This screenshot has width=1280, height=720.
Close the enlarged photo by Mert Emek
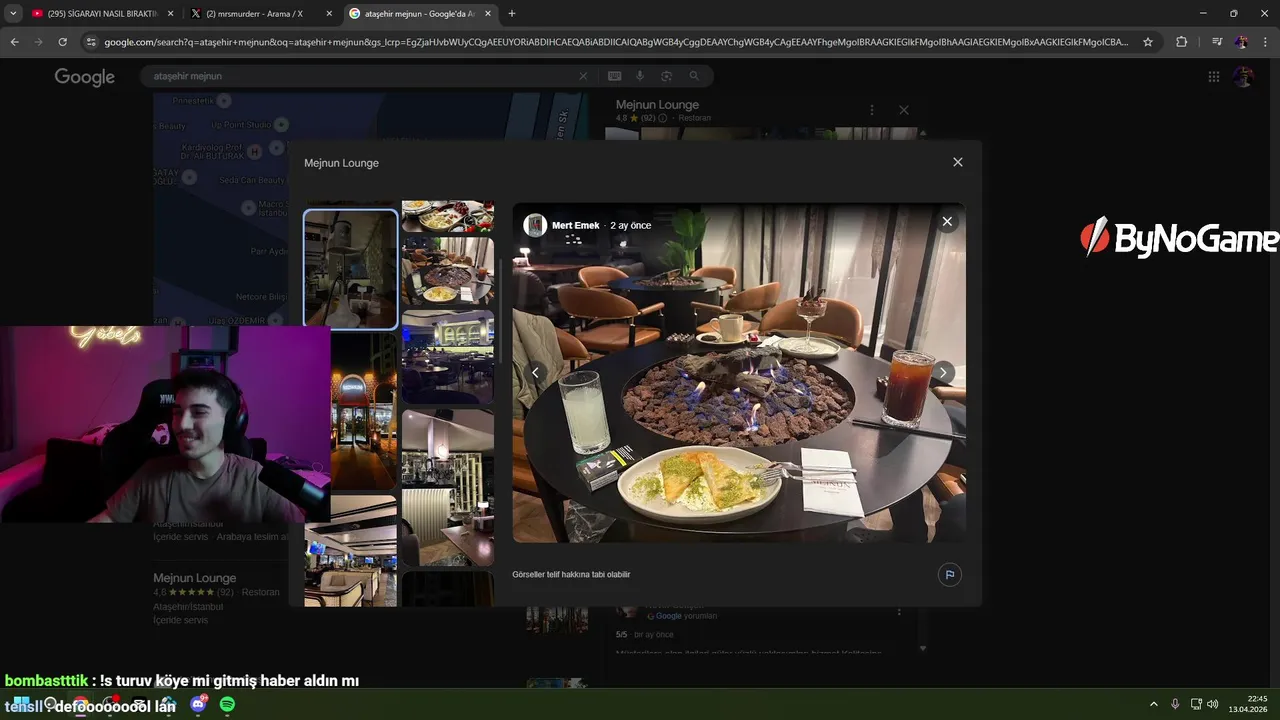coord(947,221)
